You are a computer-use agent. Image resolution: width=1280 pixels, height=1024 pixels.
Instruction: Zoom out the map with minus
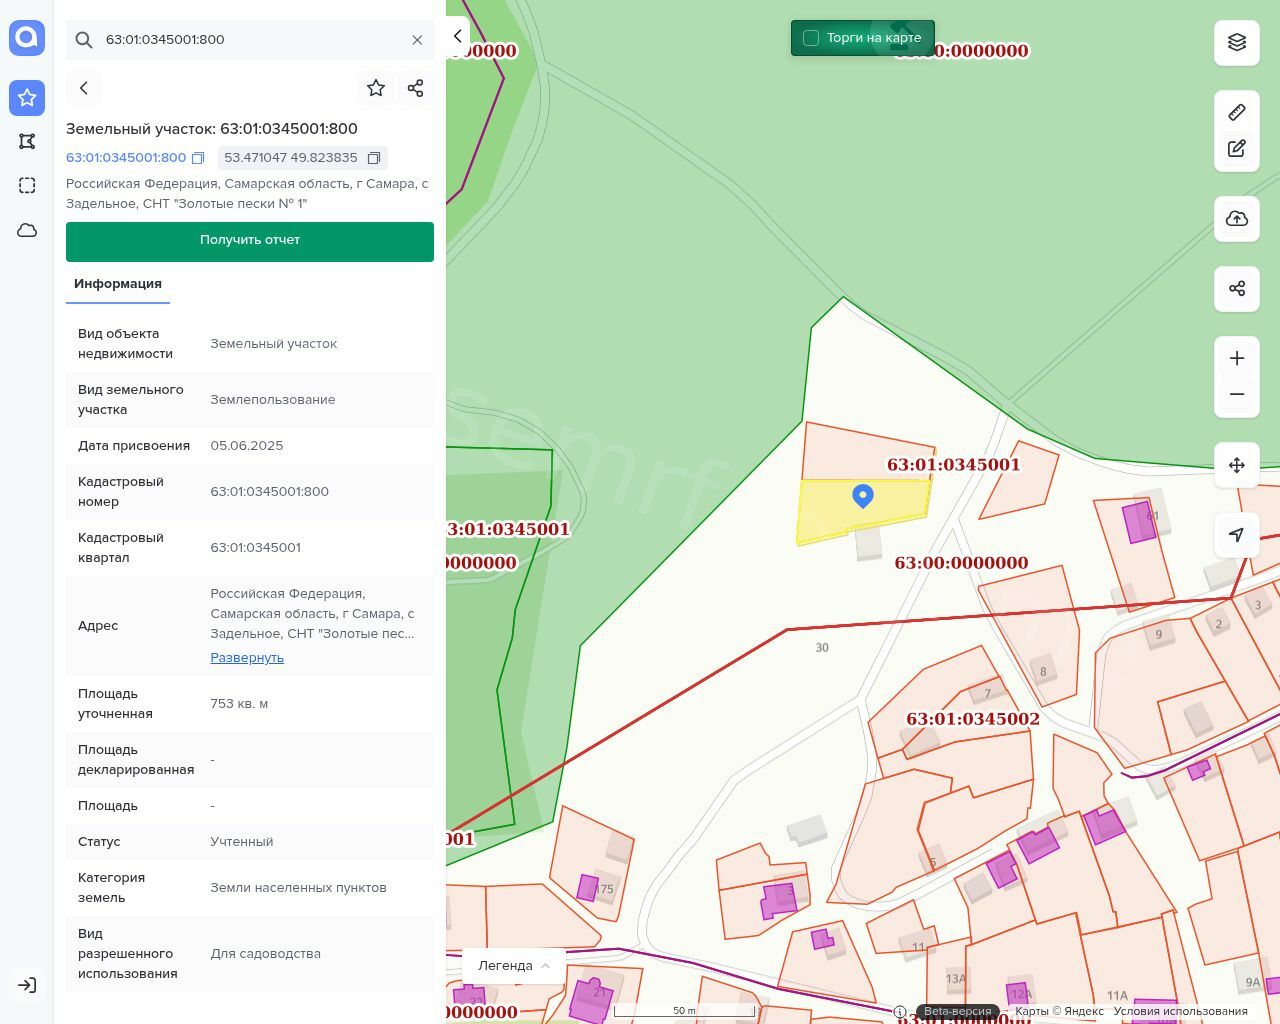[x=1236, y=395]
